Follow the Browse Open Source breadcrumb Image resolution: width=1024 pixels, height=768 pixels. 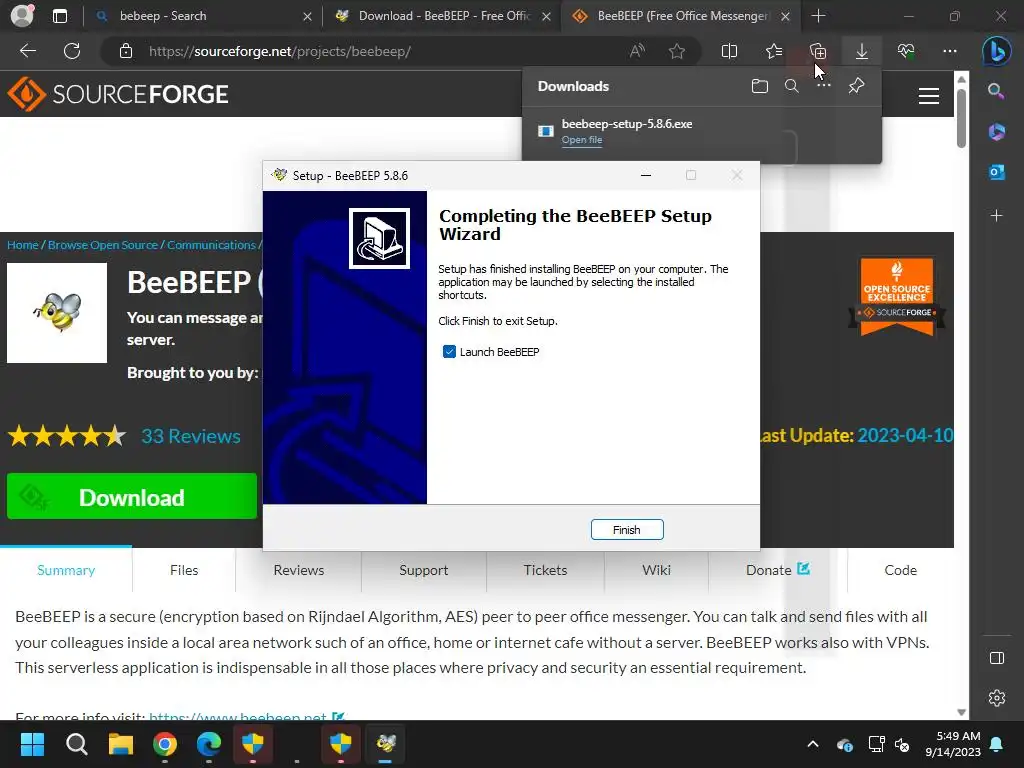(103, 245)
